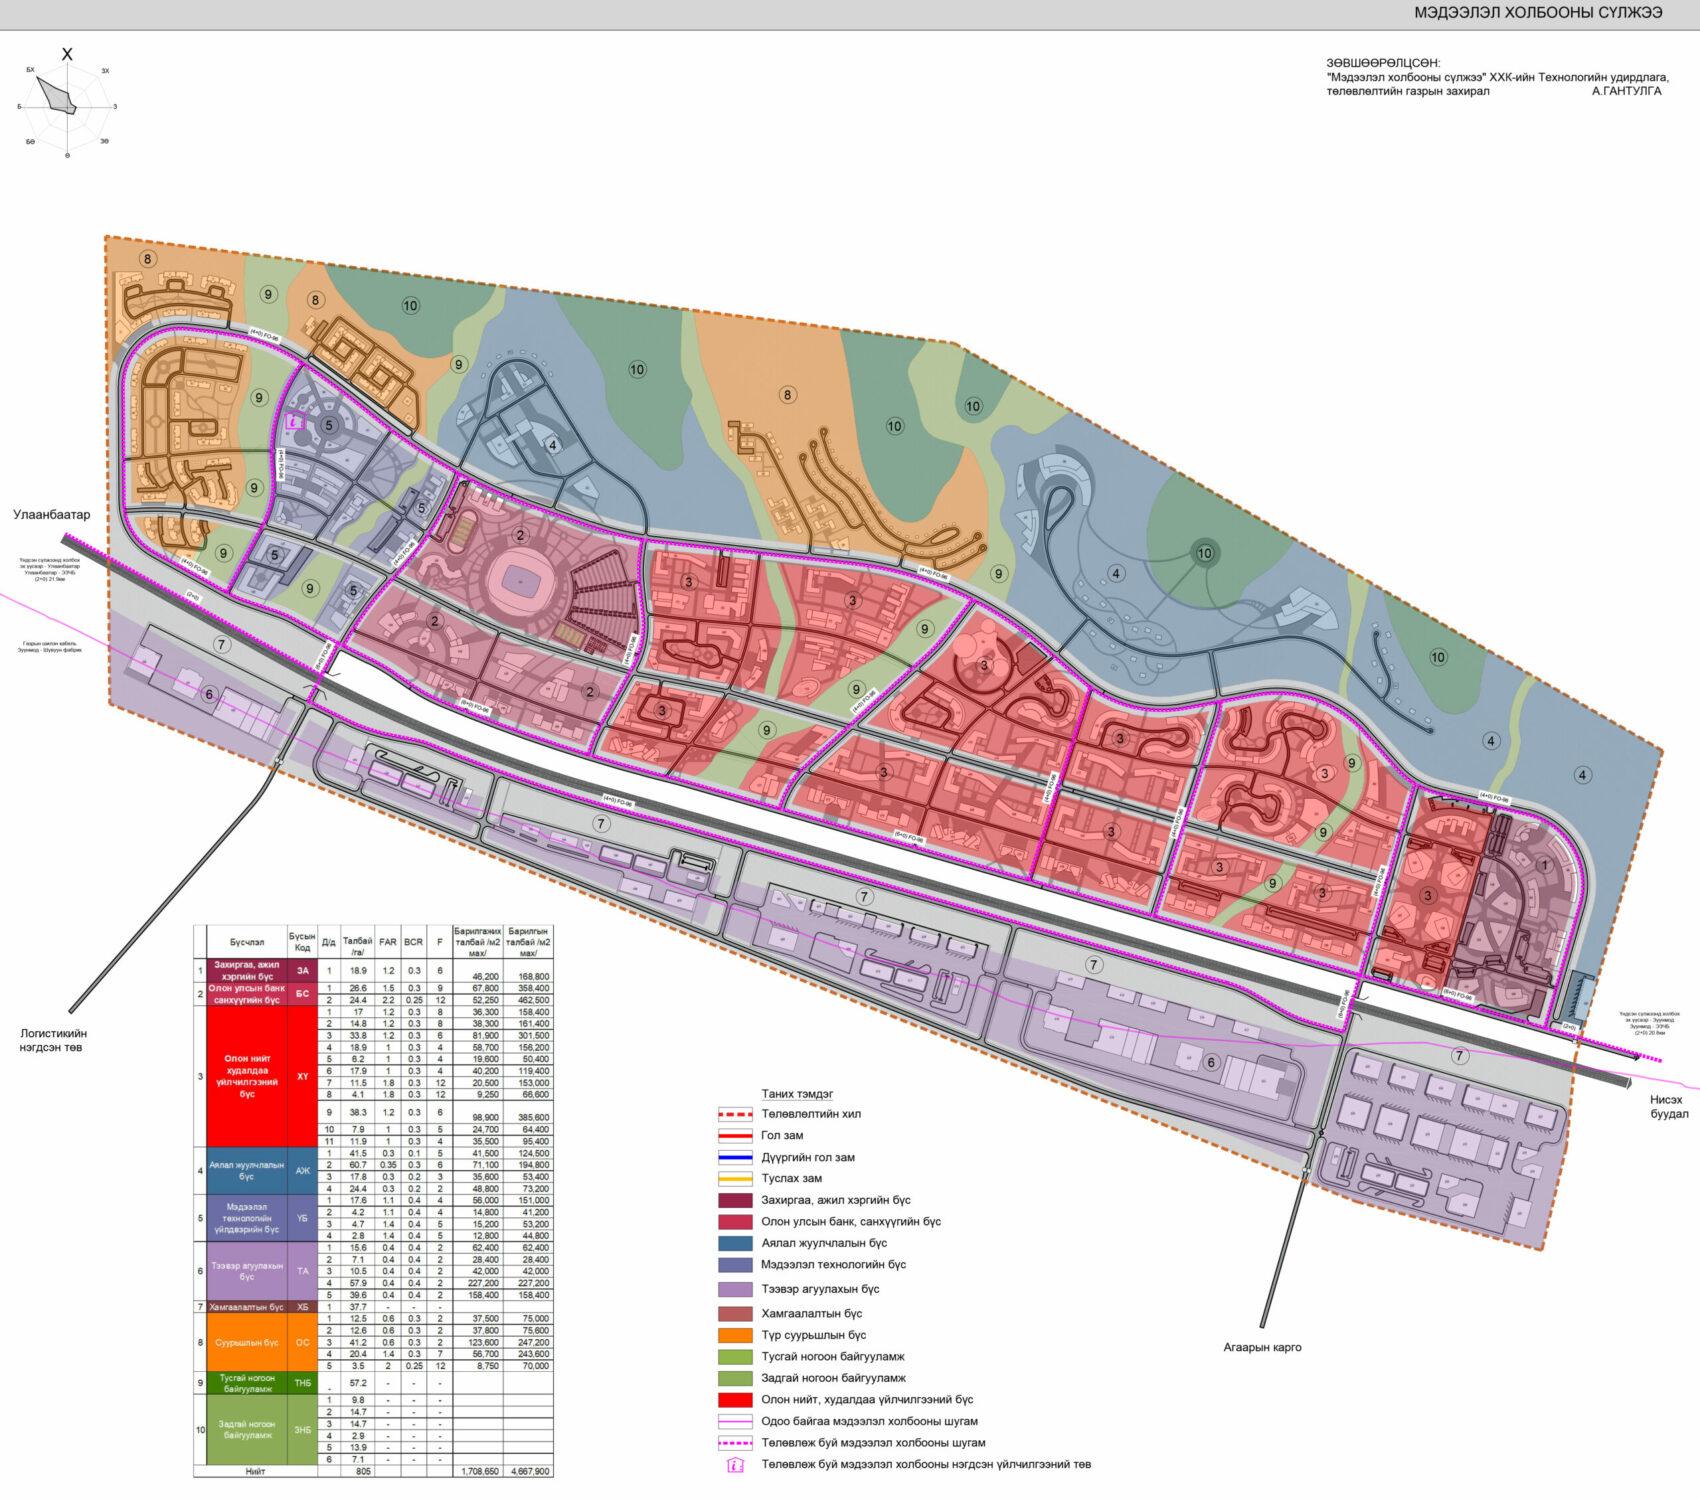
Task: Click the circled number 1 zone marker
Action: click(x=1543, y=865)
